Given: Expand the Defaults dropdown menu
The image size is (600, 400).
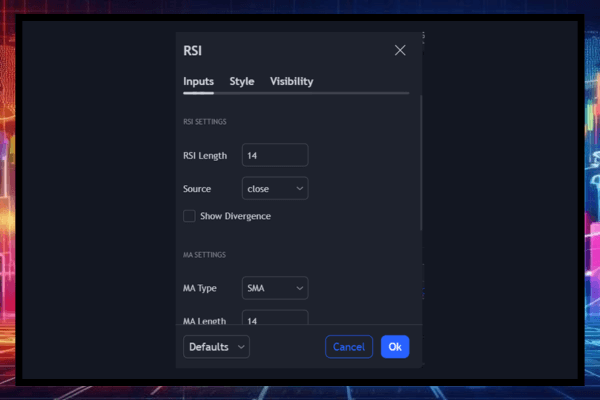Looking at the screenshot, I should (x=216, y=347).
